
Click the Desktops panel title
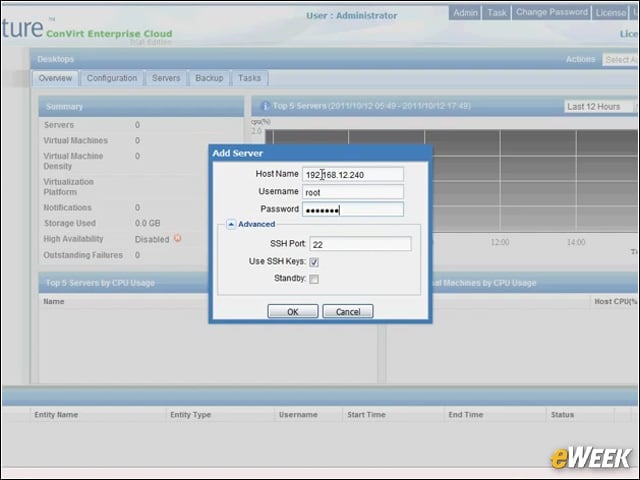click(56, 59)
